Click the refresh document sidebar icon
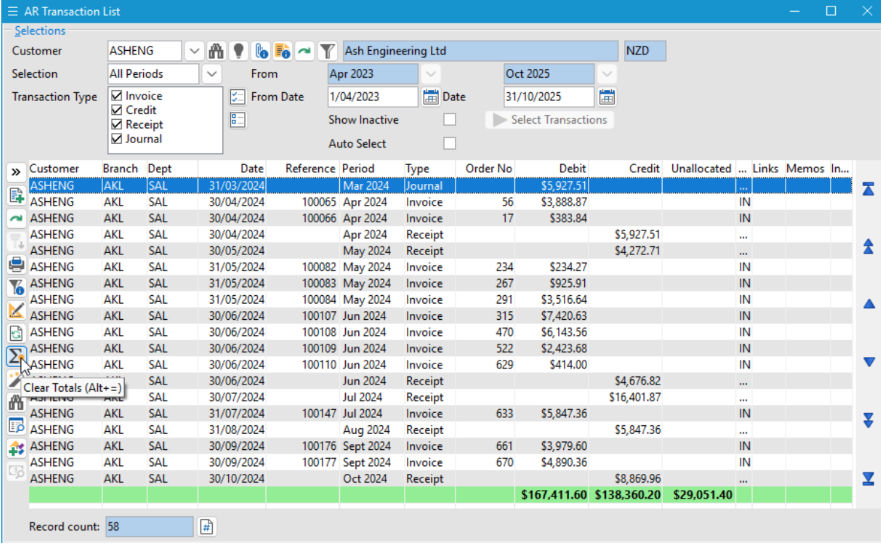Image resolution: width=881 pixels, height=545 pixels. (x=16, y=333)
